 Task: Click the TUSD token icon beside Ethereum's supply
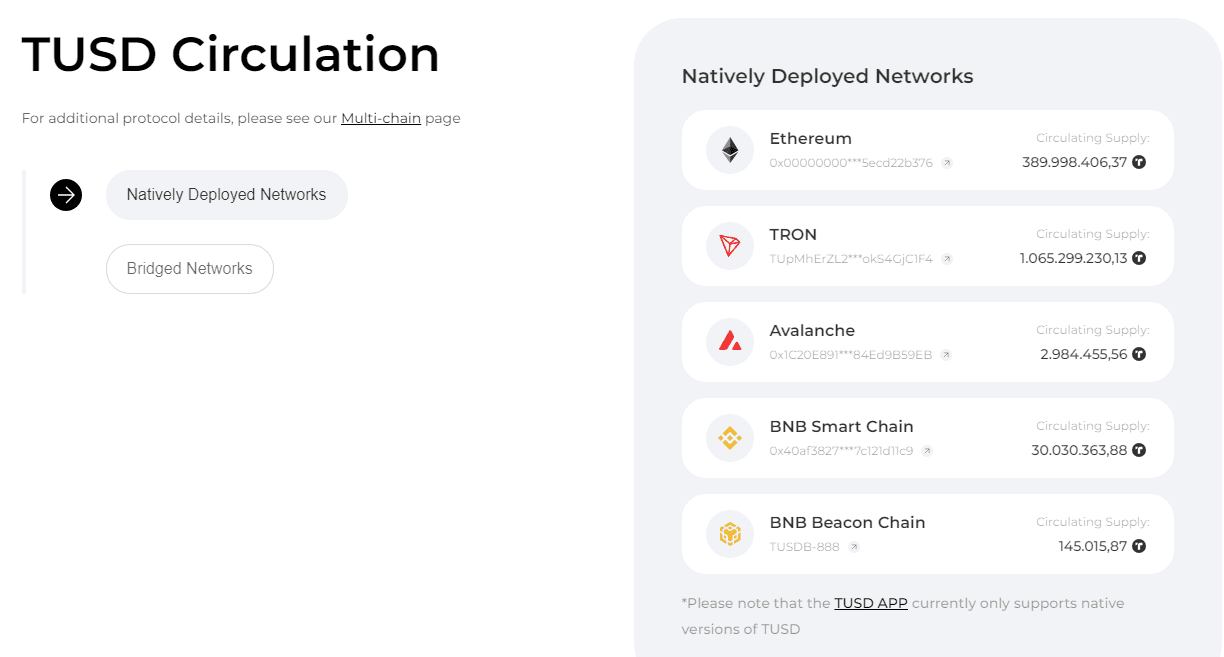point(1139,161)
